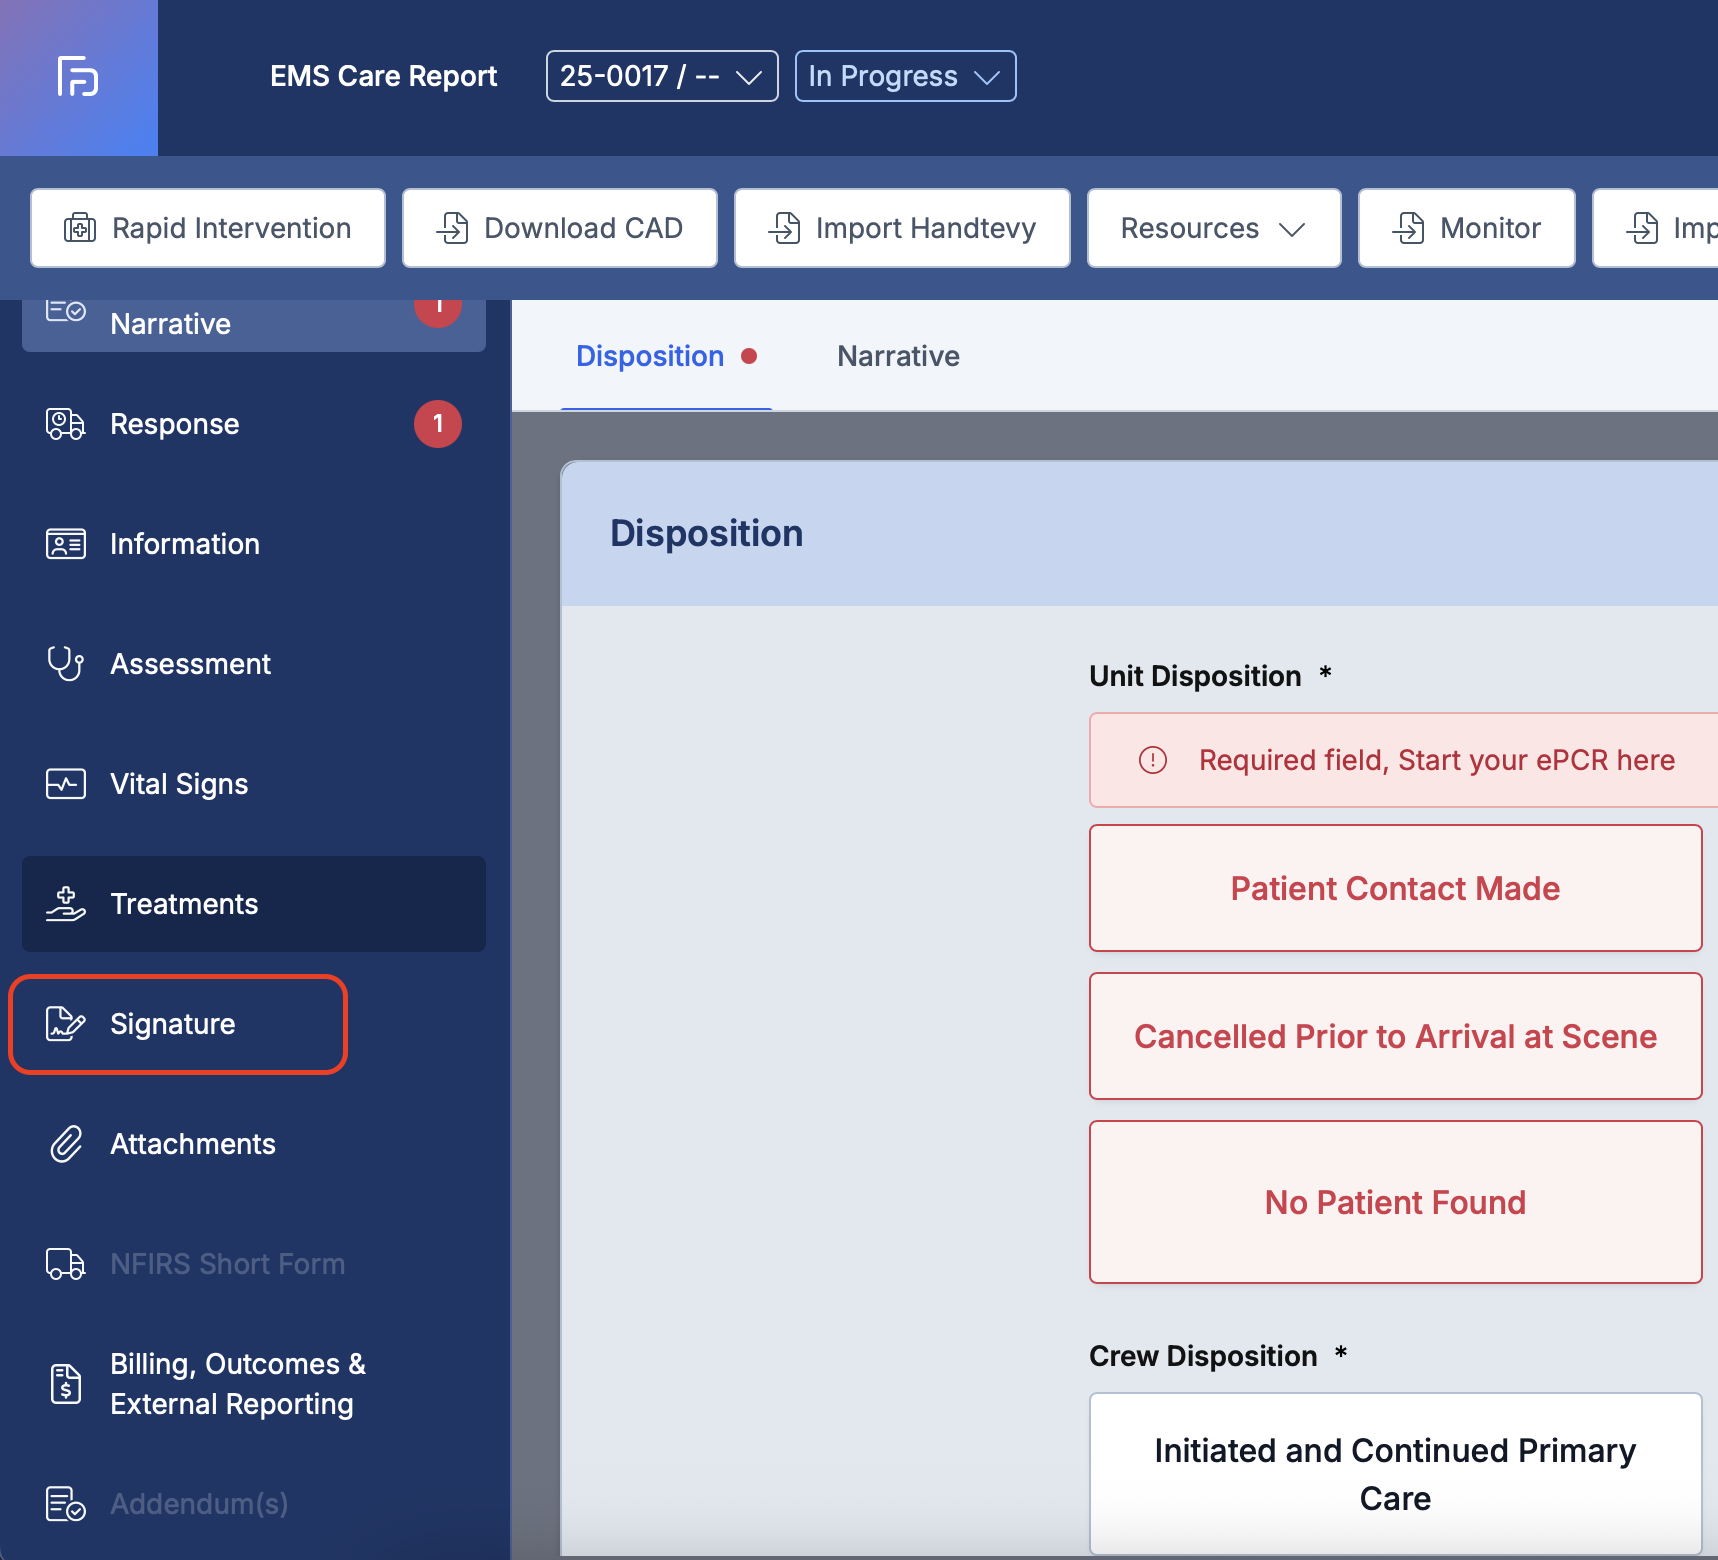Click the Information ID card icon
This screenshot has width=1718, height=1560.
(66, 544)
